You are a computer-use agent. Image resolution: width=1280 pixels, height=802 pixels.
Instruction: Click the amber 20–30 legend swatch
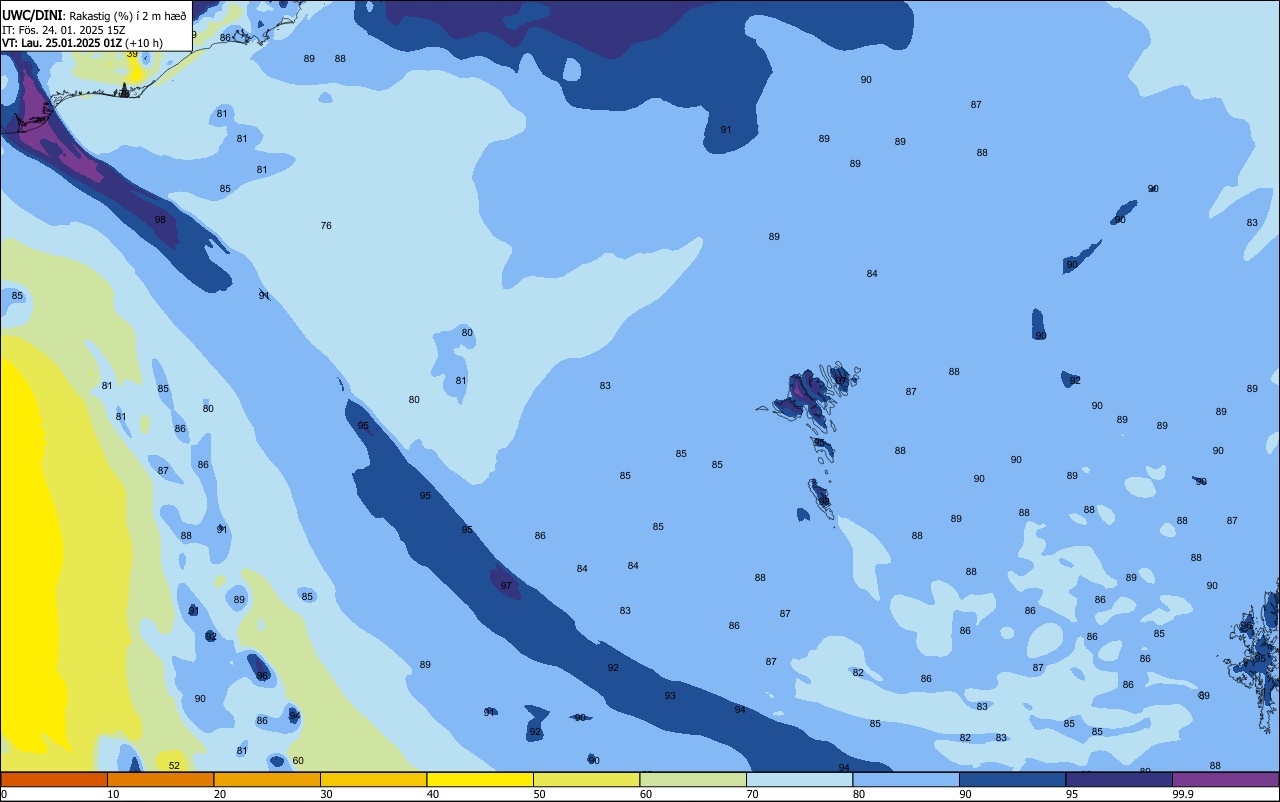coord(267,779)
